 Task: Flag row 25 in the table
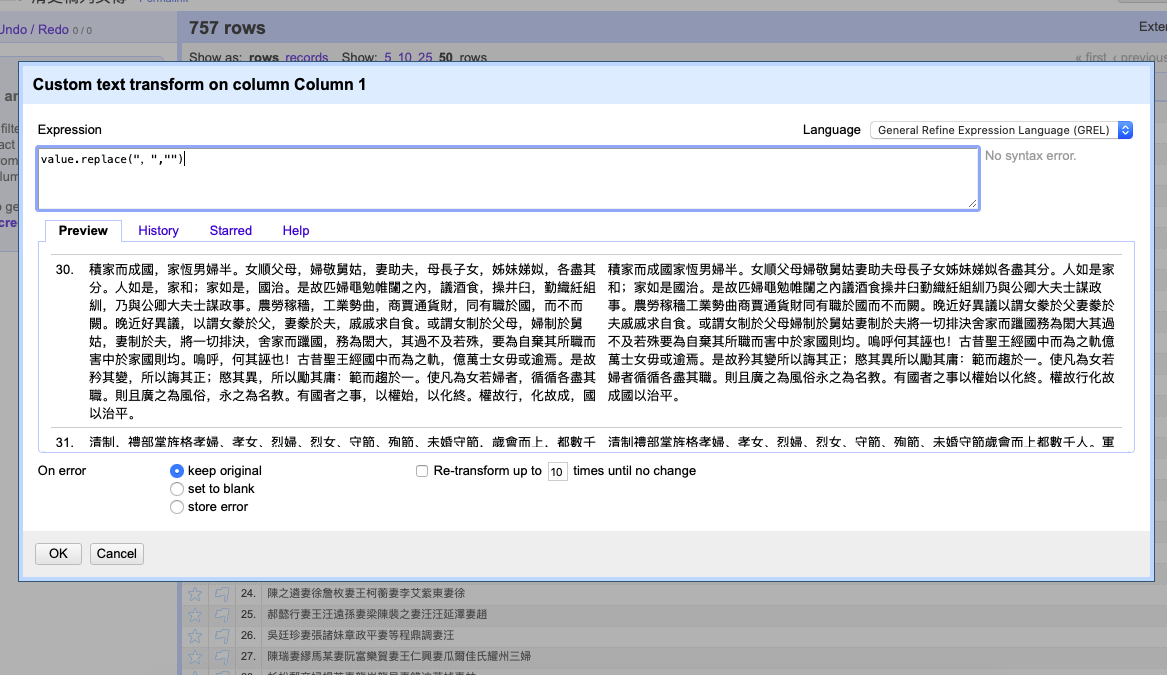[222, 614]
